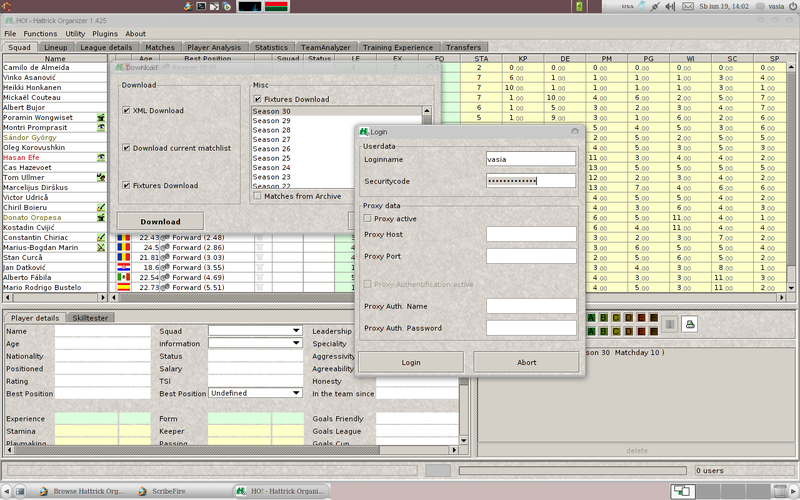
Task: Switch to the Statistics tab
Action: coord(271,47)
